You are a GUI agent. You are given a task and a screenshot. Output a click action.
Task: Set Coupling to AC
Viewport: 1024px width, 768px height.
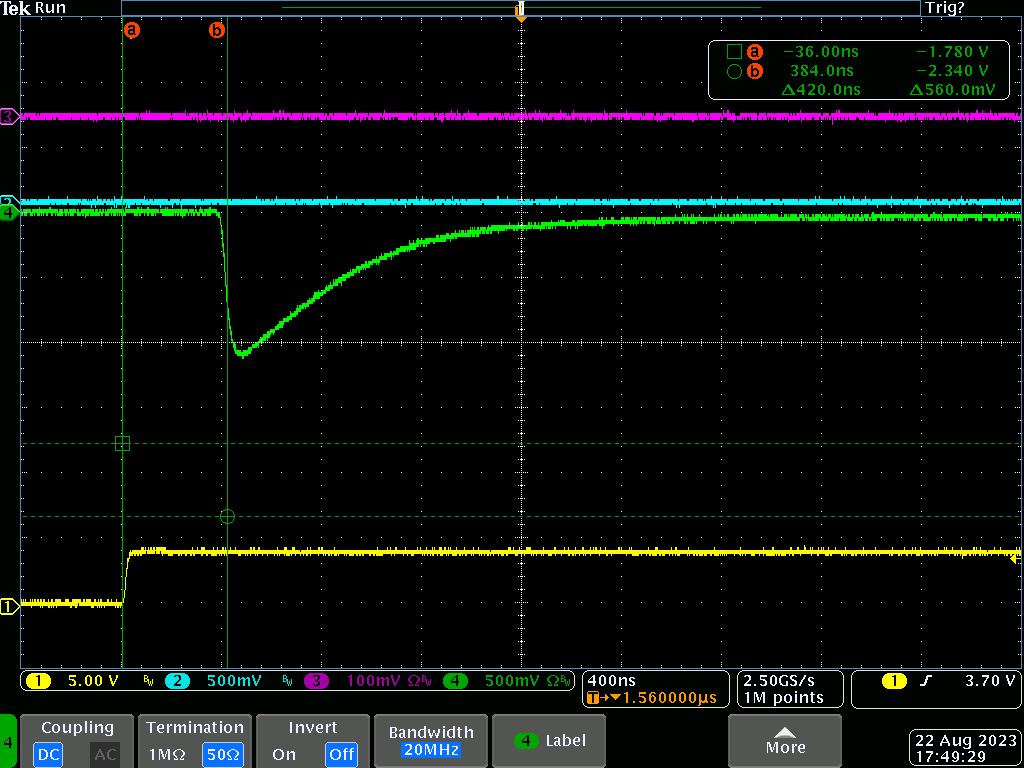pyautogui.click(x=105, y=754)
